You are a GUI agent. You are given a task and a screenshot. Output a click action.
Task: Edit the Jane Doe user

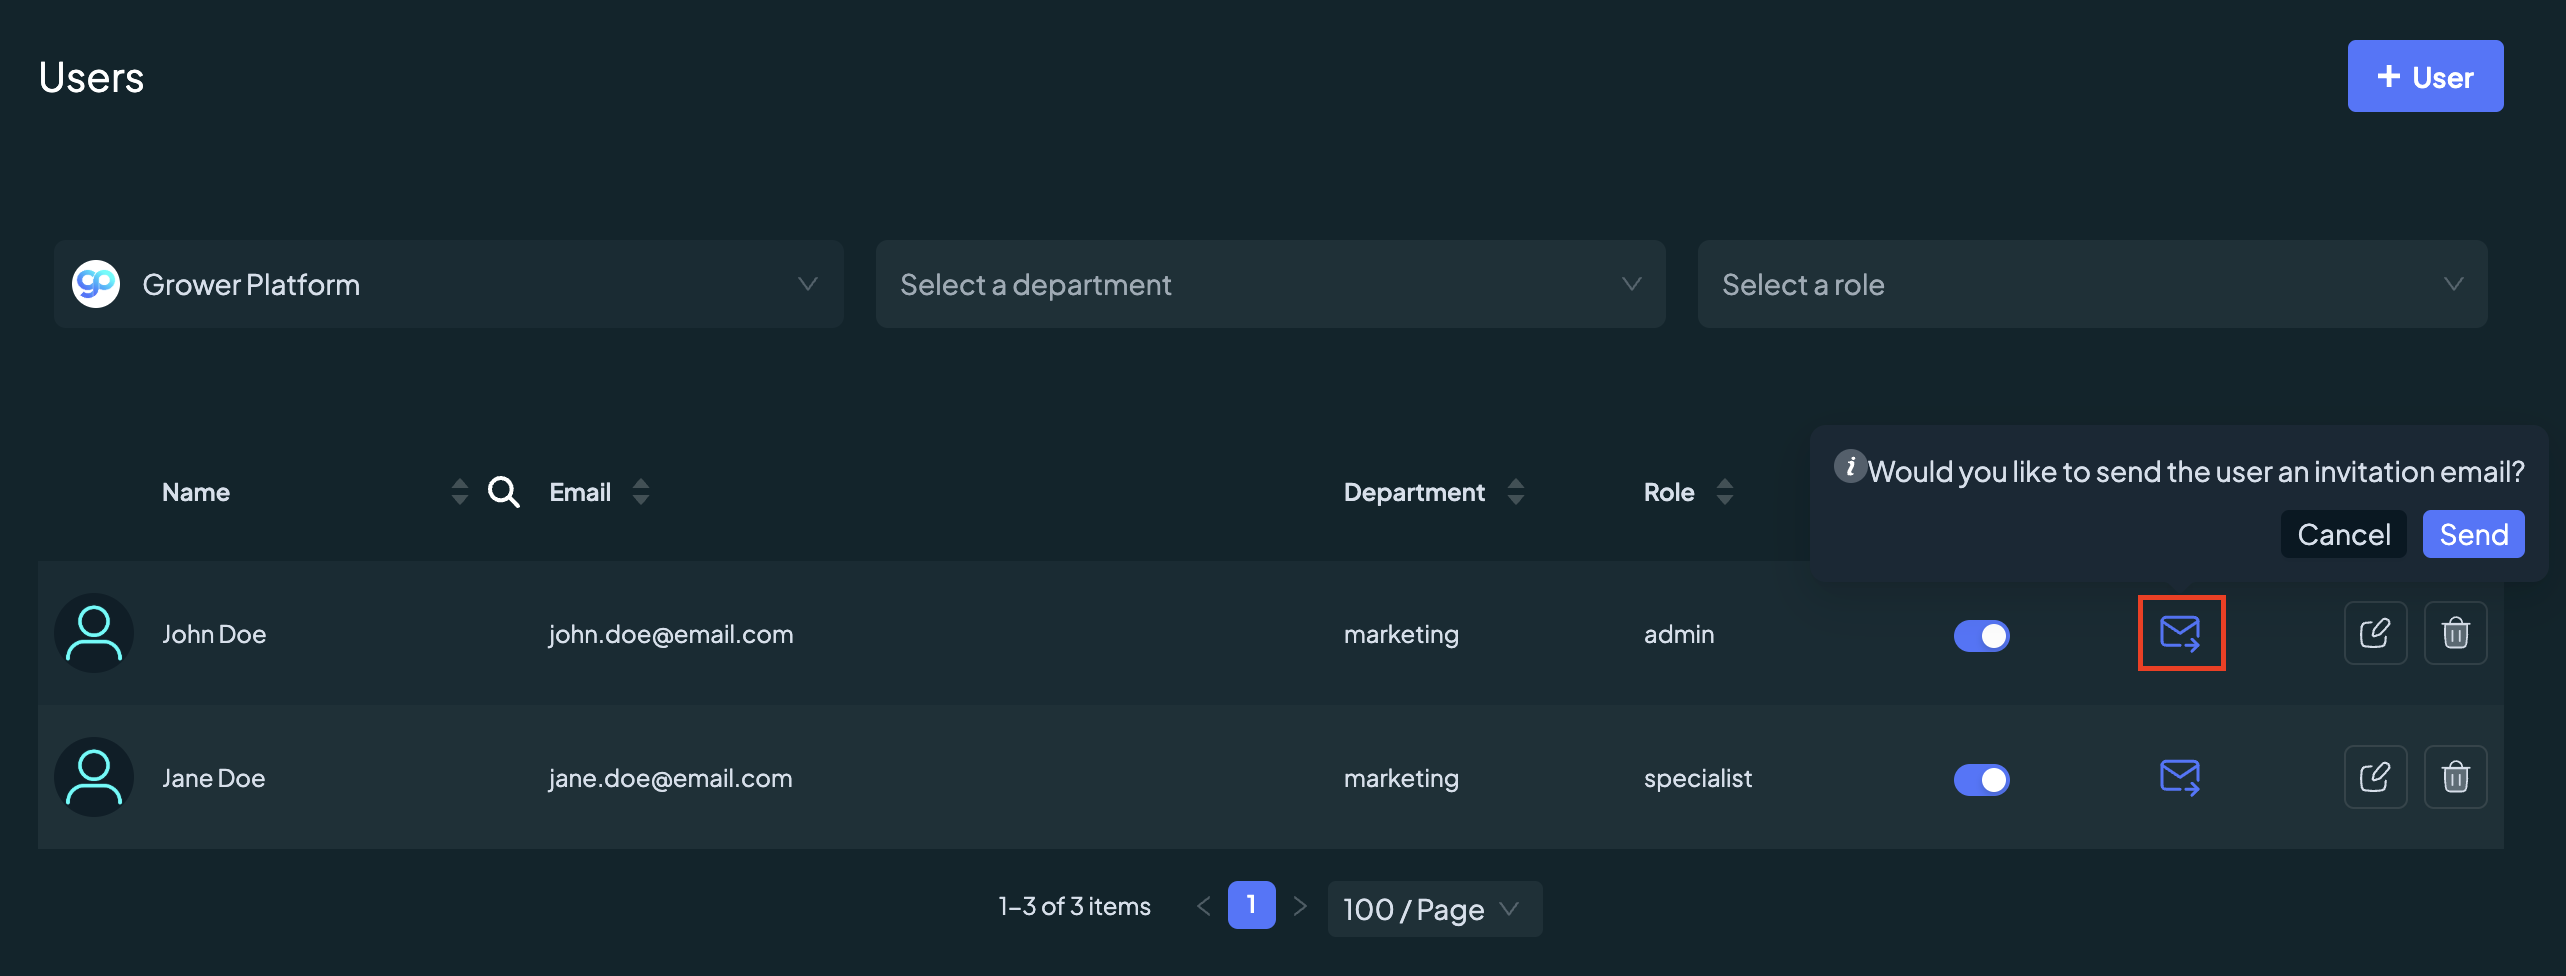click(x=2375, y=777)
